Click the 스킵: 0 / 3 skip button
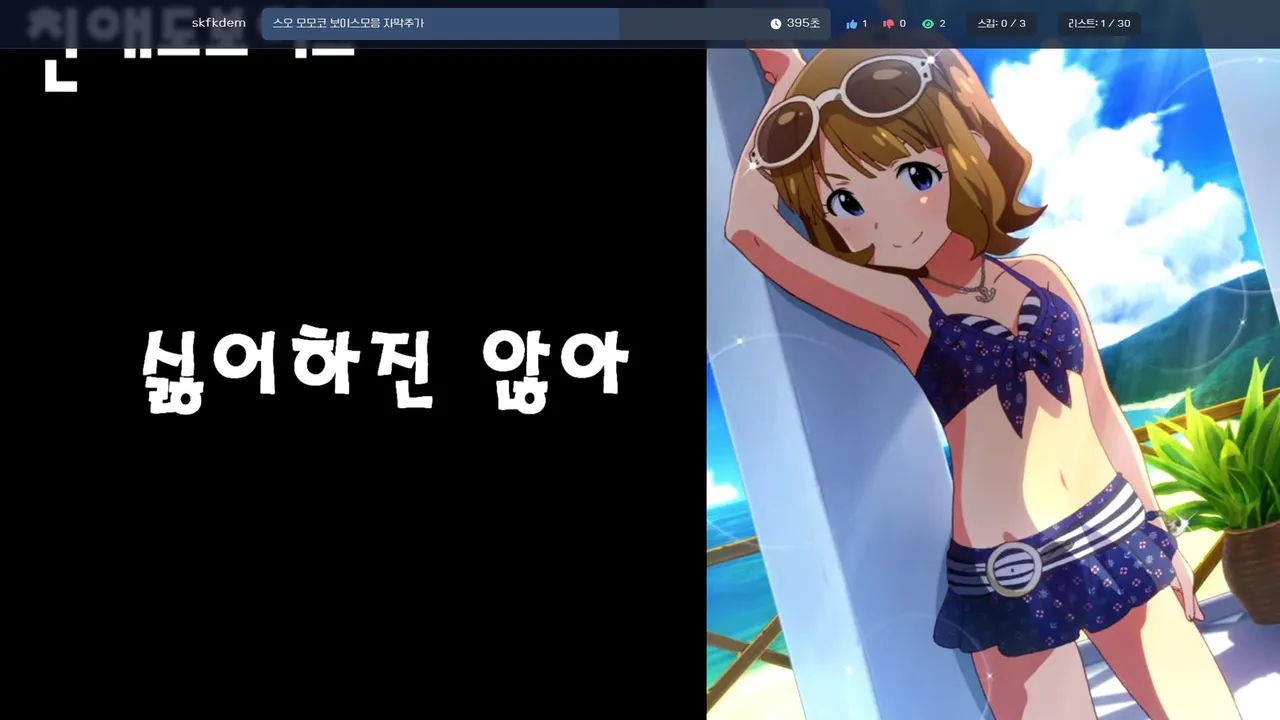The image size is (1280, 720). coord(1000,23)
